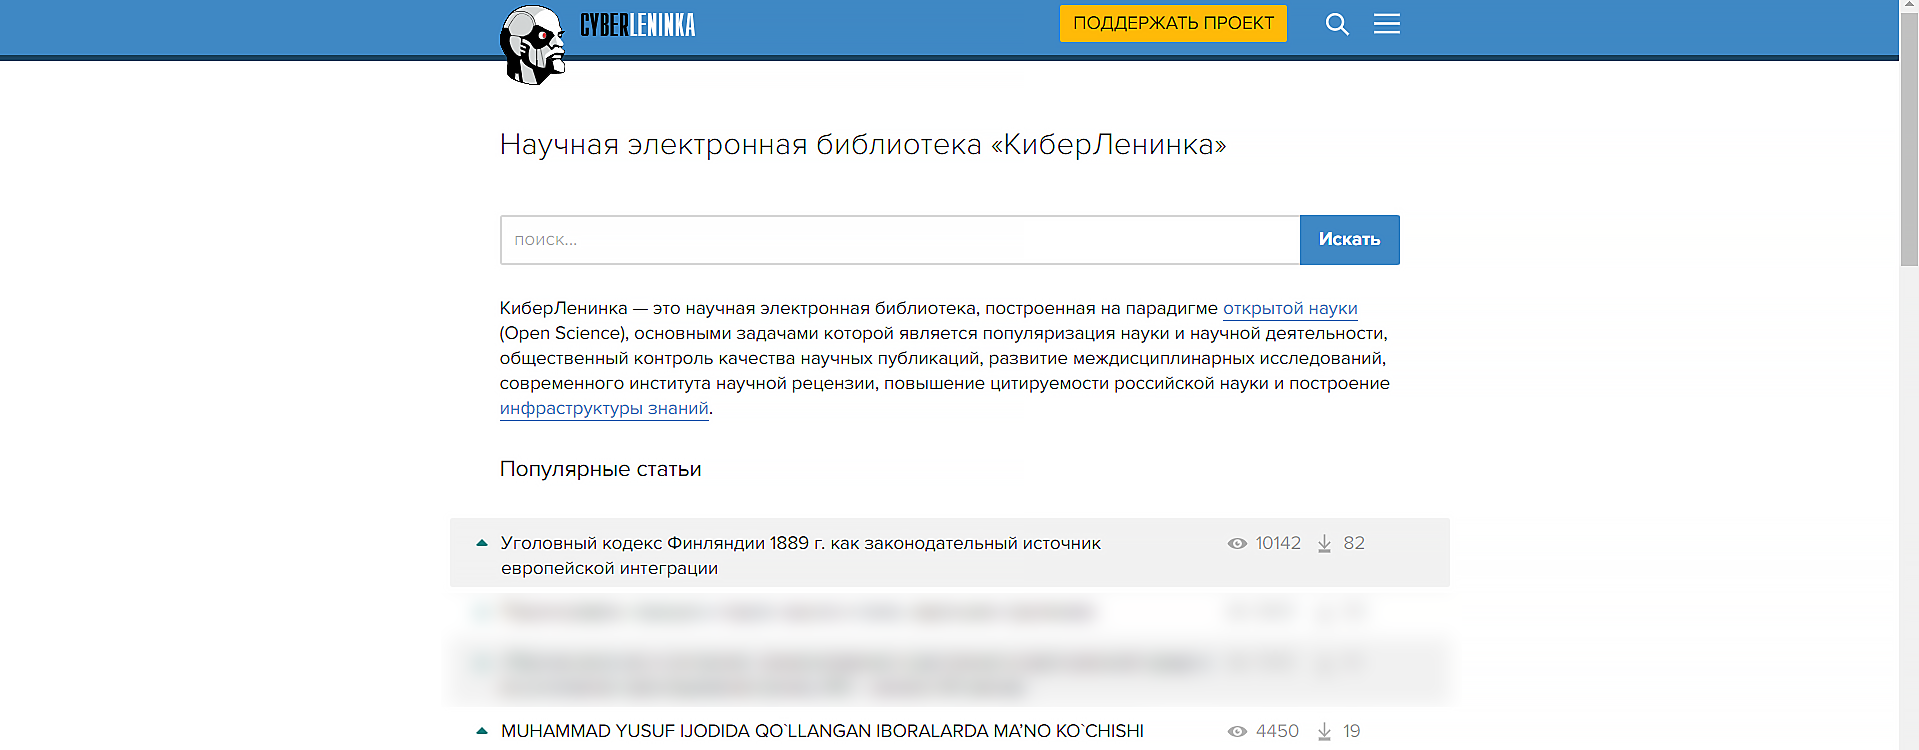Viewport: 1919px width, 750px height.
Task: Click the download icon next to 19
Action: 1324,731
